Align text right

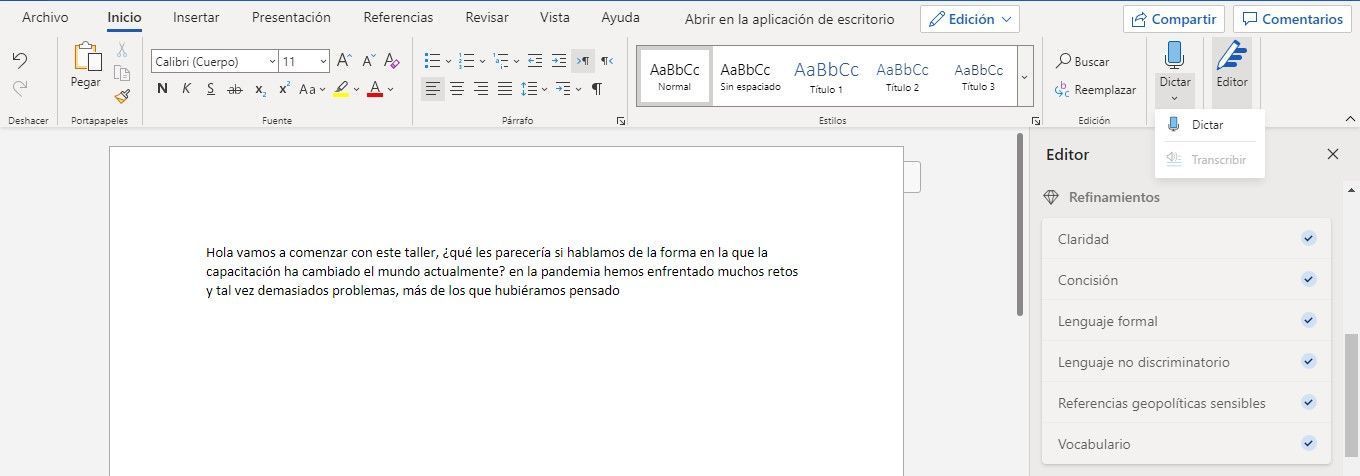pos(481,89)
